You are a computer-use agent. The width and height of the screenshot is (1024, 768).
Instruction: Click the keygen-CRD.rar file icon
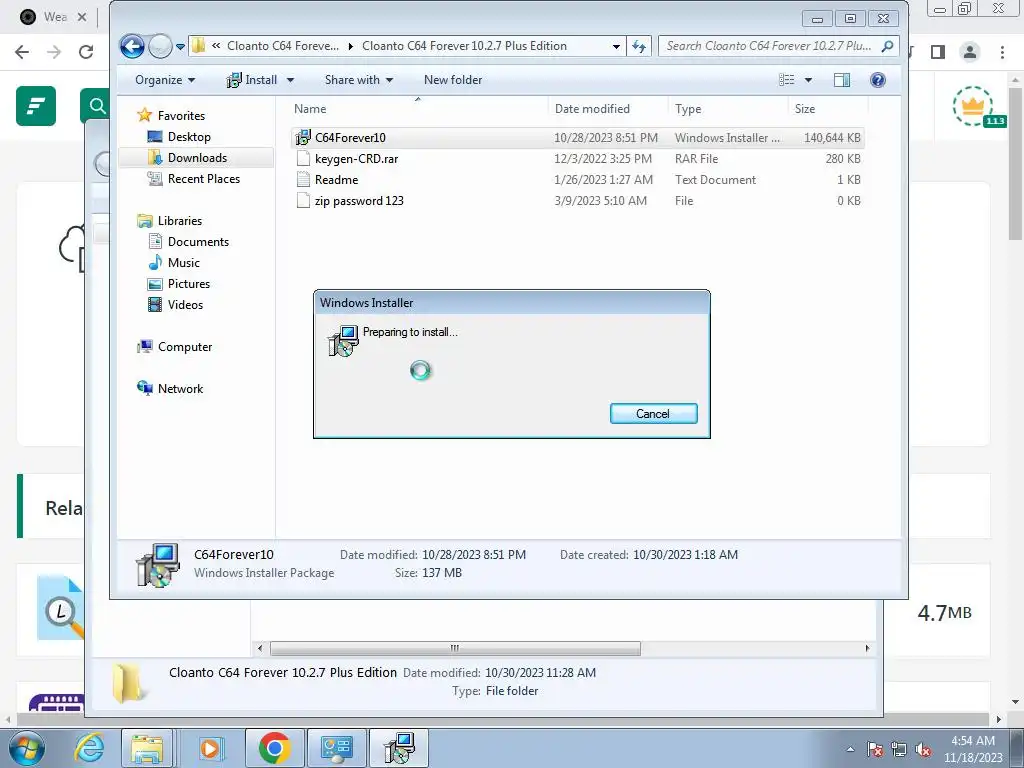click(x=303, y=159)
